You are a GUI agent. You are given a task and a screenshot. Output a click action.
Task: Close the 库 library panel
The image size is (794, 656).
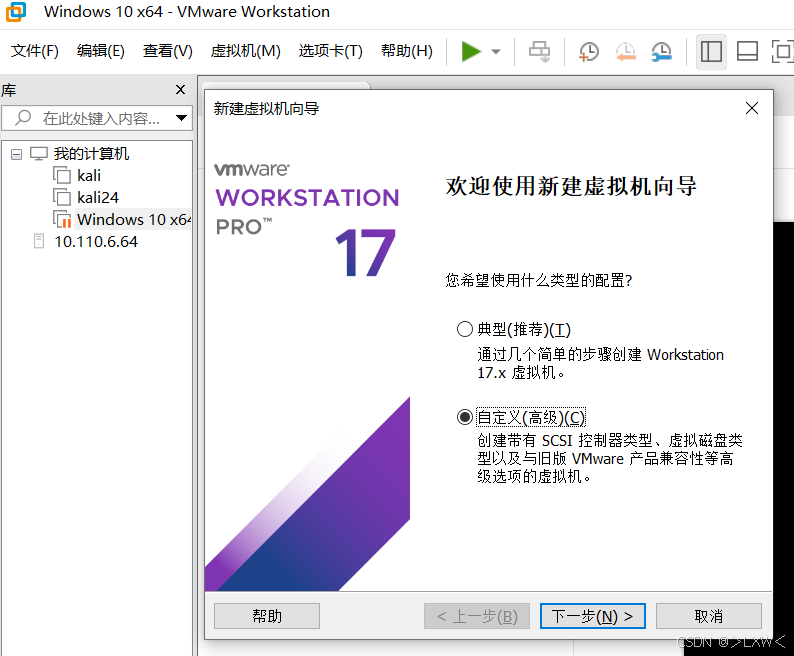180,90
